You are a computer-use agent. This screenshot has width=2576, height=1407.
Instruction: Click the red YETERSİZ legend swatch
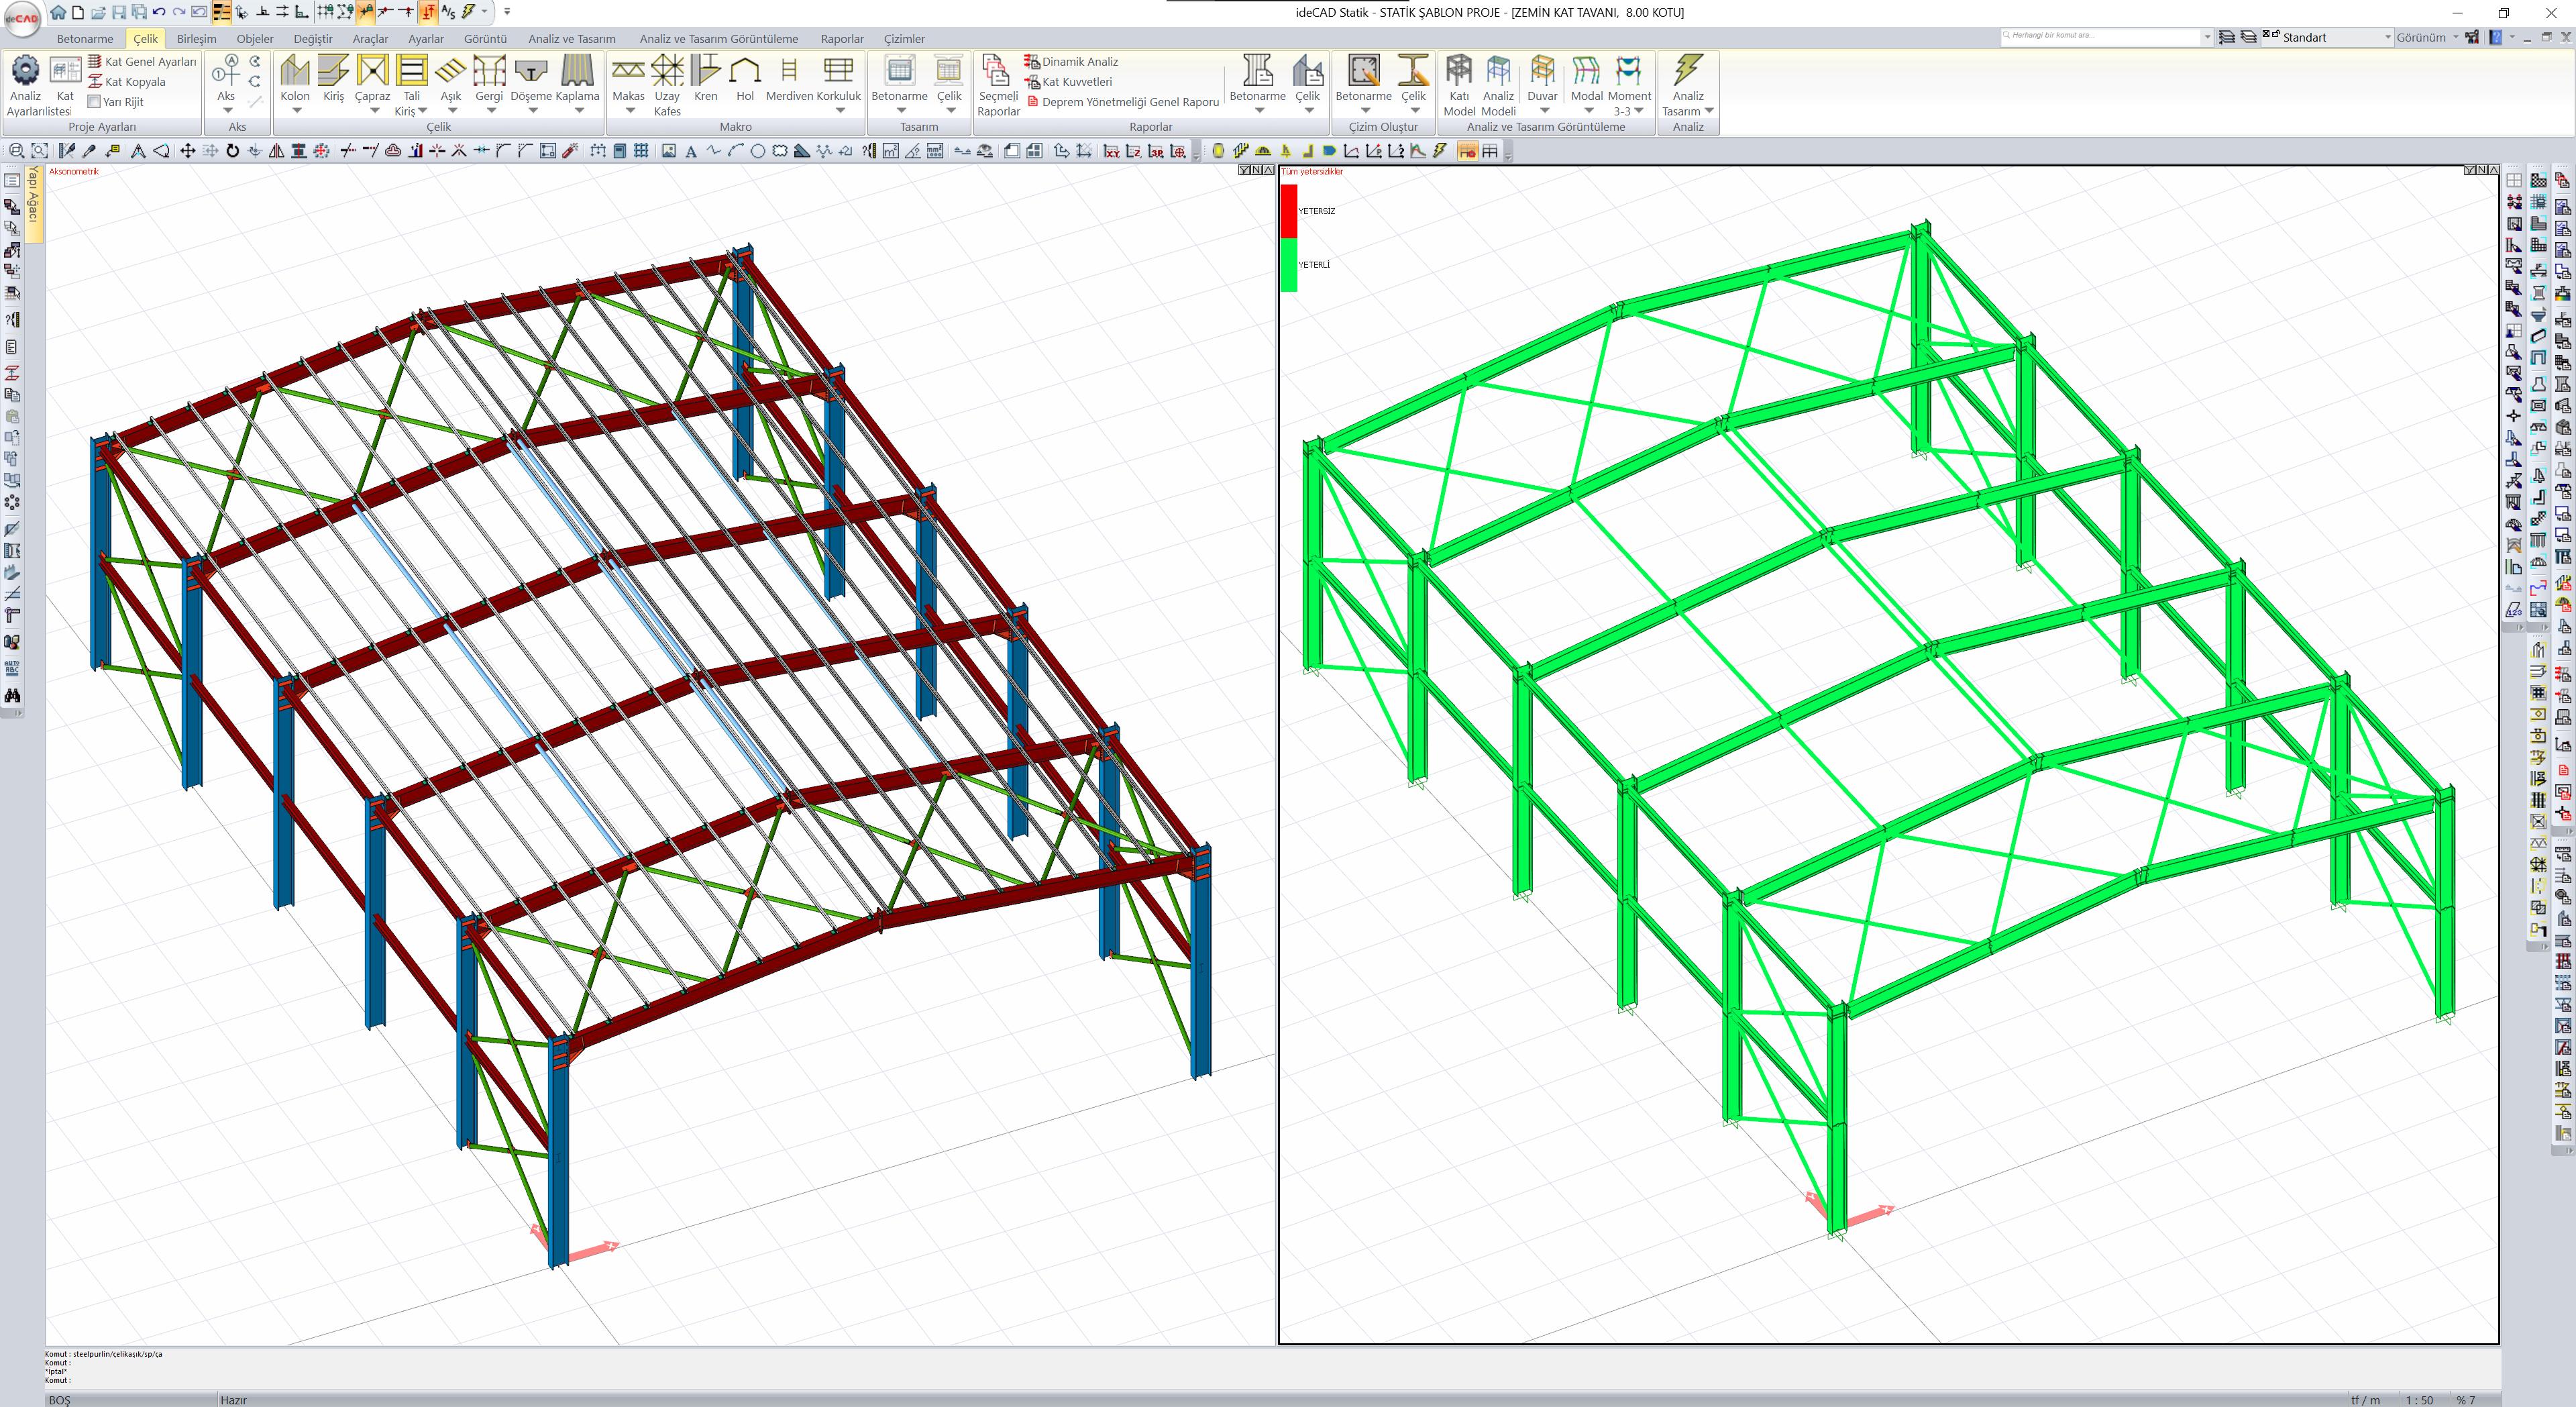point(1289,211)
